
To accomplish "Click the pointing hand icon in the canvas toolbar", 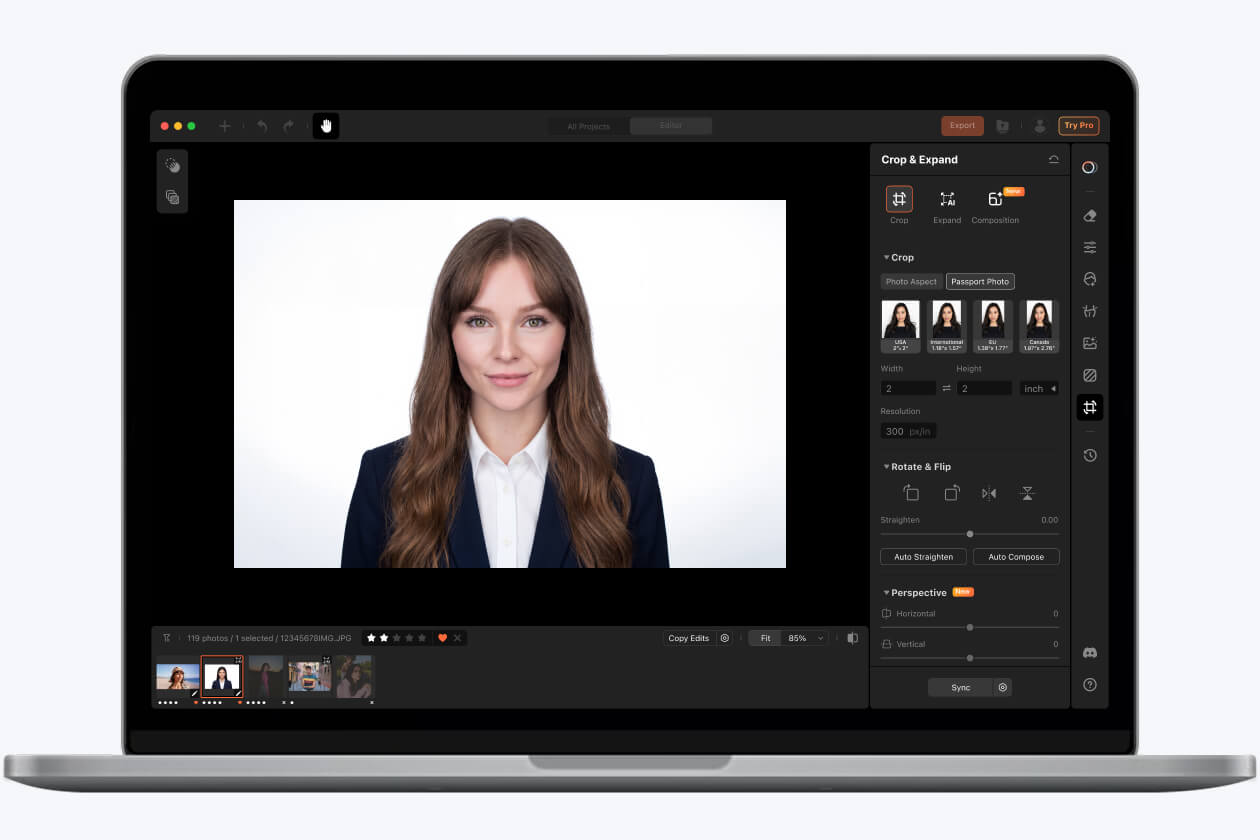I will 173,166.
